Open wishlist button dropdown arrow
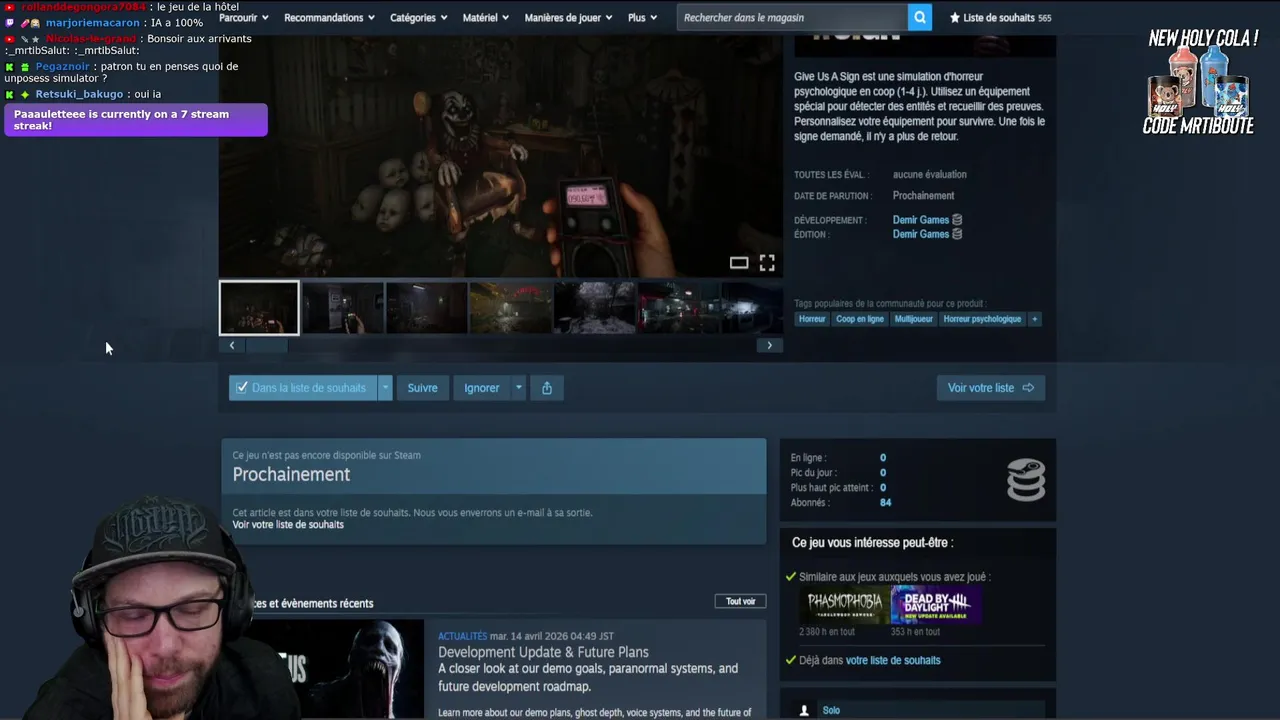The image size is (1280, 720). click(385, 388)
